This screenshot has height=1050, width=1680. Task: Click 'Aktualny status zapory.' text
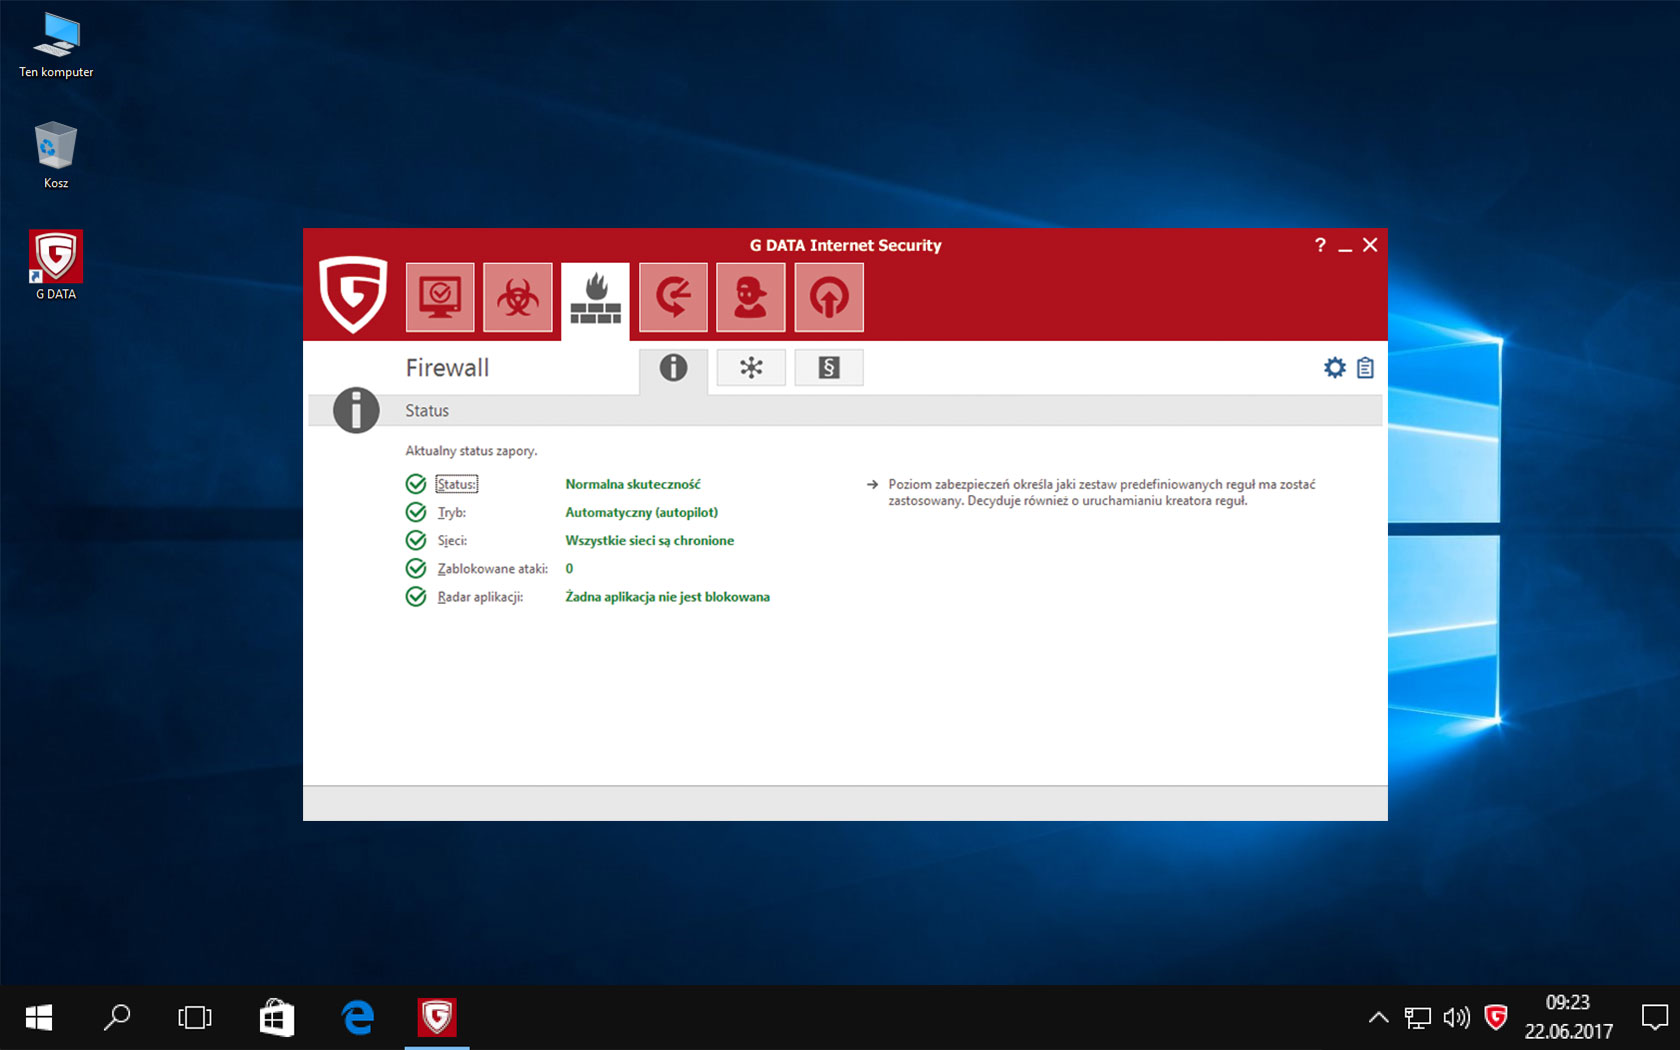(471, 451)
